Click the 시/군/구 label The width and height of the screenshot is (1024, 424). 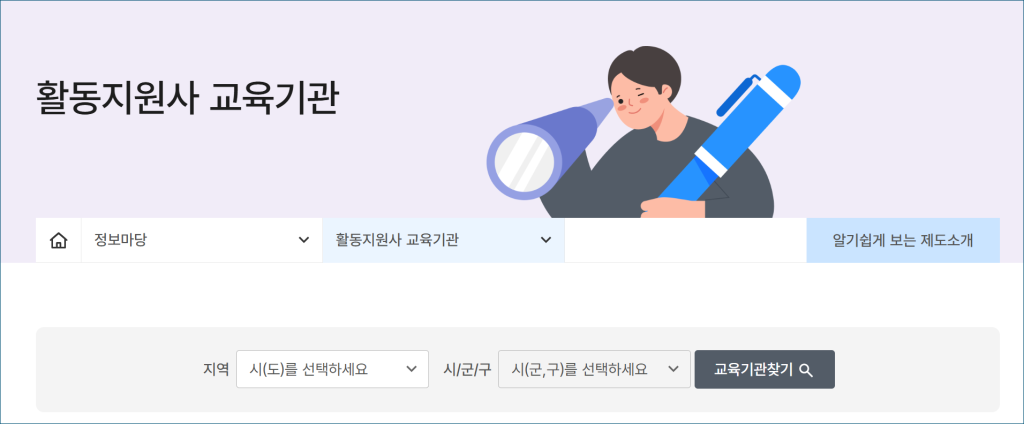click(x=467, y=370)
